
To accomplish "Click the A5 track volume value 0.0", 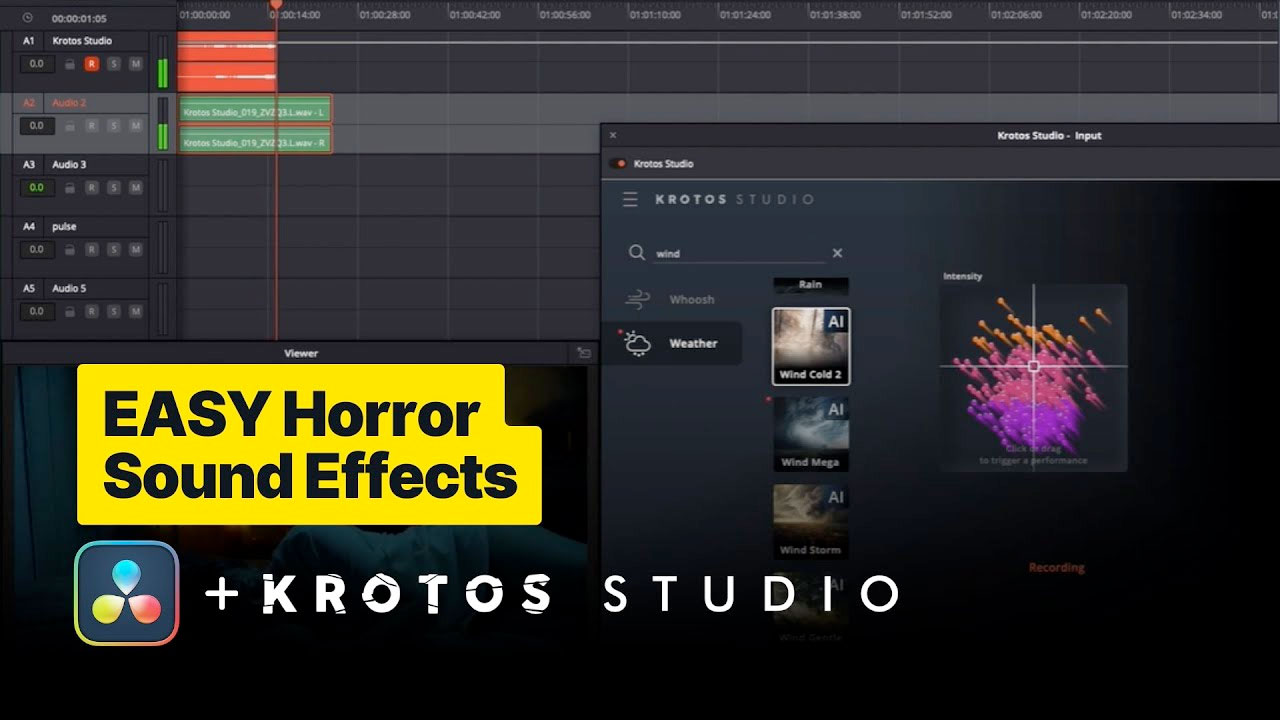I will (x=36, y=312).
